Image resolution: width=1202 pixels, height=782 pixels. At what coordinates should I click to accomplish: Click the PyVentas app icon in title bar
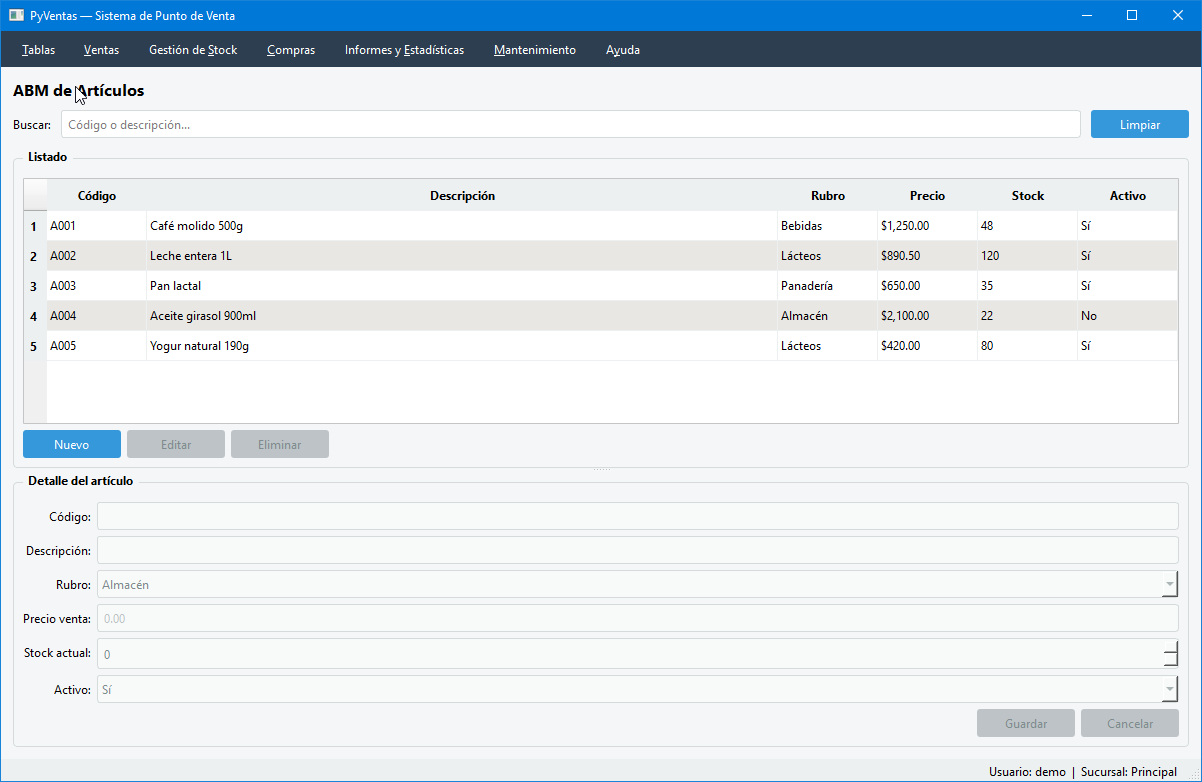tap(16, 15)
